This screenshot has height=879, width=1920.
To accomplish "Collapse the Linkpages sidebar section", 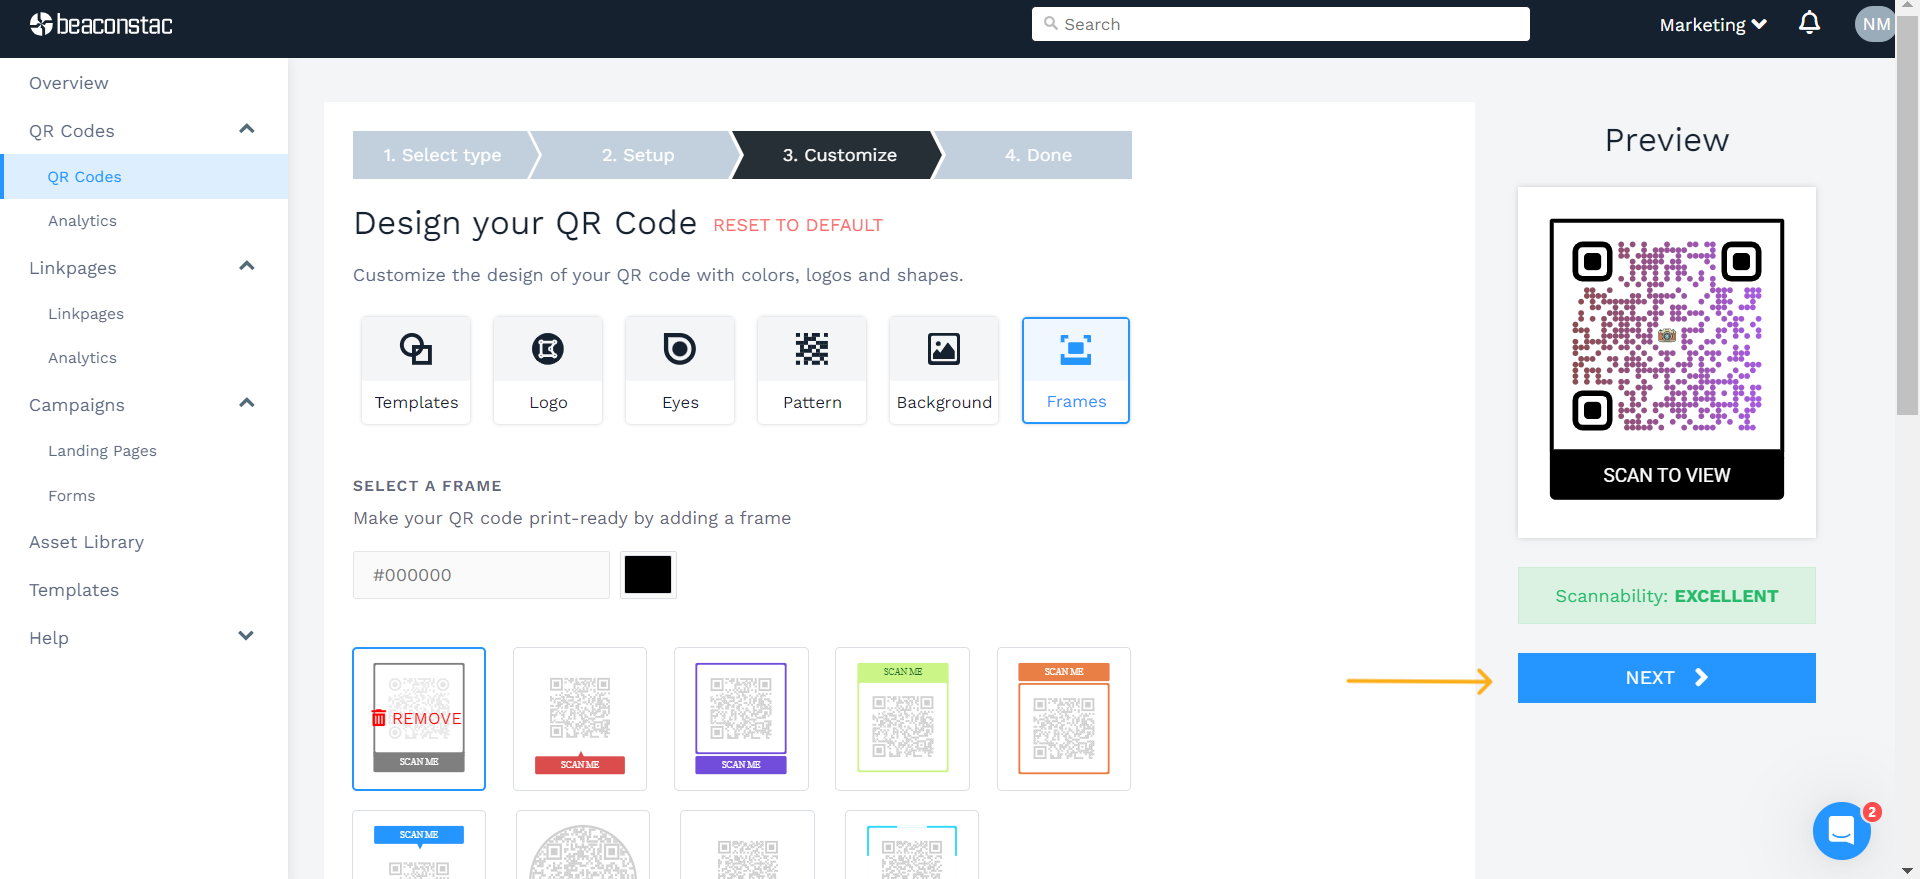I will (x=247, y=267).
